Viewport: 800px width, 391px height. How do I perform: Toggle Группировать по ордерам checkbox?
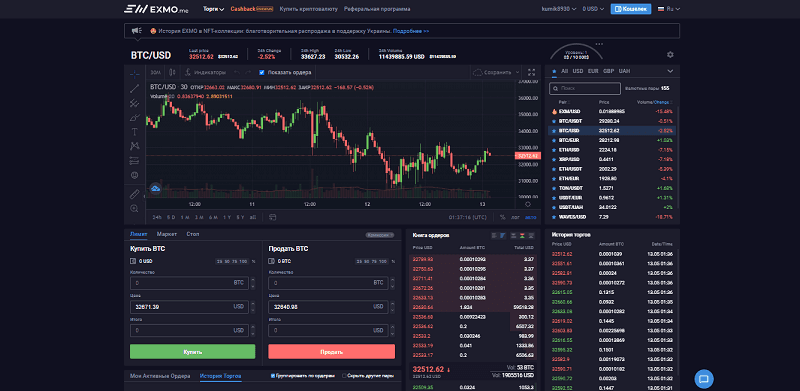pos(273,376)
